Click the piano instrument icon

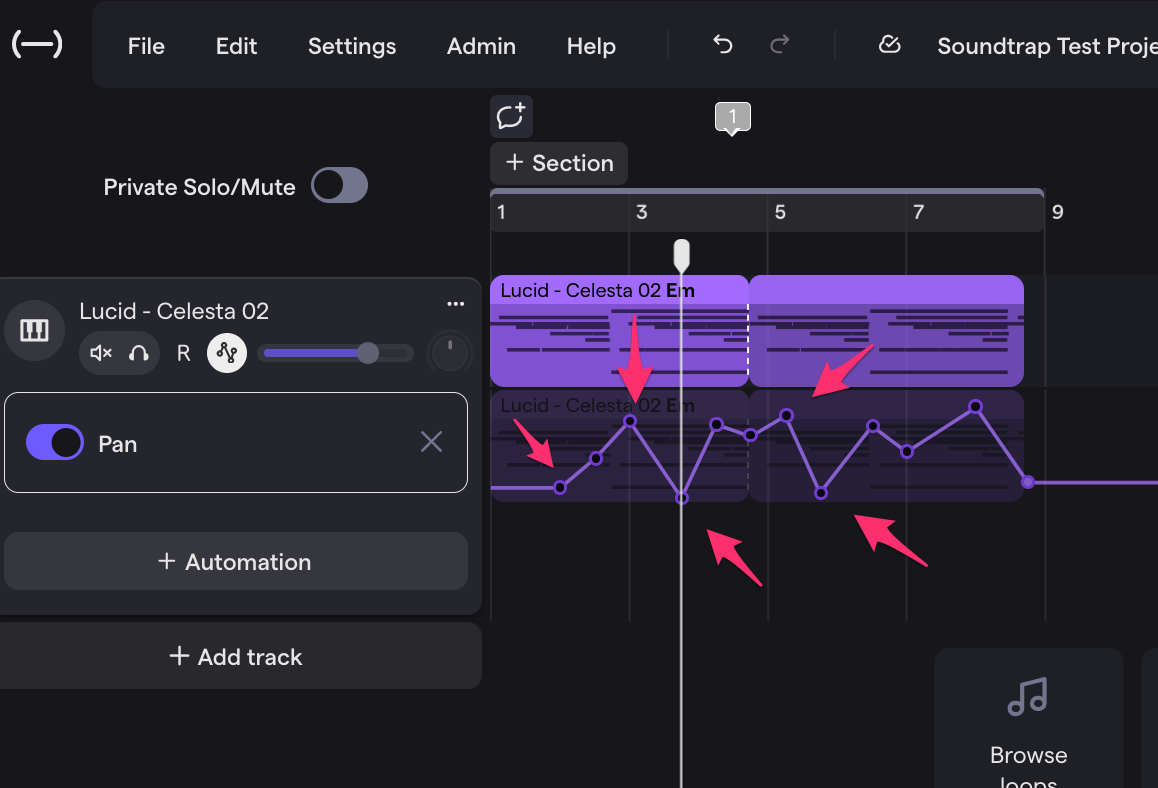coord(34,330)
